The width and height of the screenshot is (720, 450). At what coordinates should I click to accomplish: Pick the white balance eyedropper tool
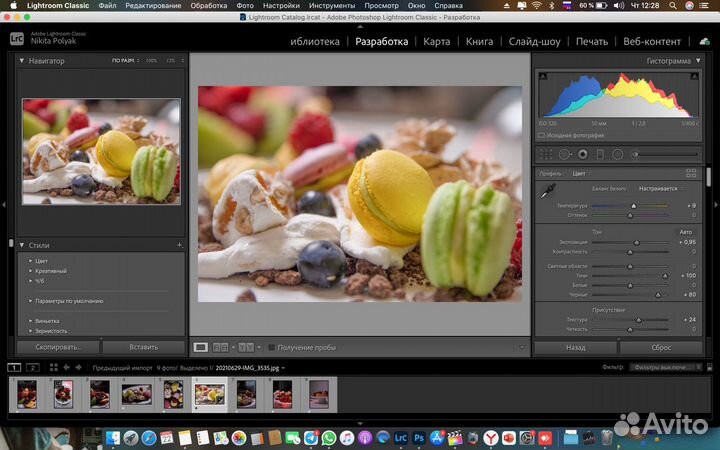(548, 191)
